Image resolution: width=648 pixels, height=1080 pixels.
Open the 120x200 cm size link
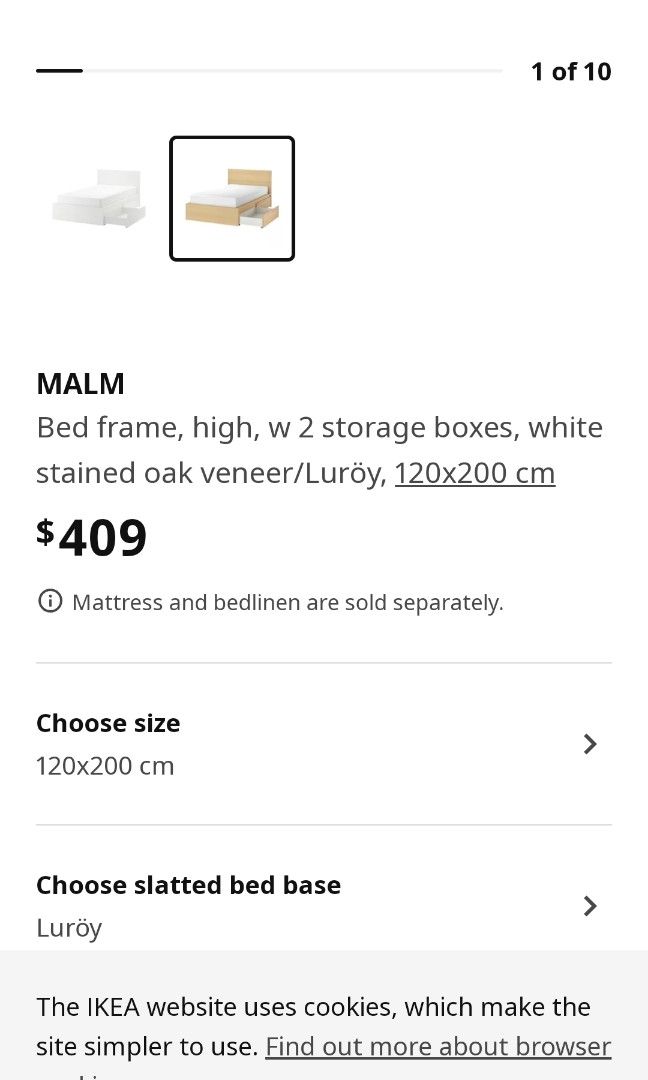click(x=475, y=472)
